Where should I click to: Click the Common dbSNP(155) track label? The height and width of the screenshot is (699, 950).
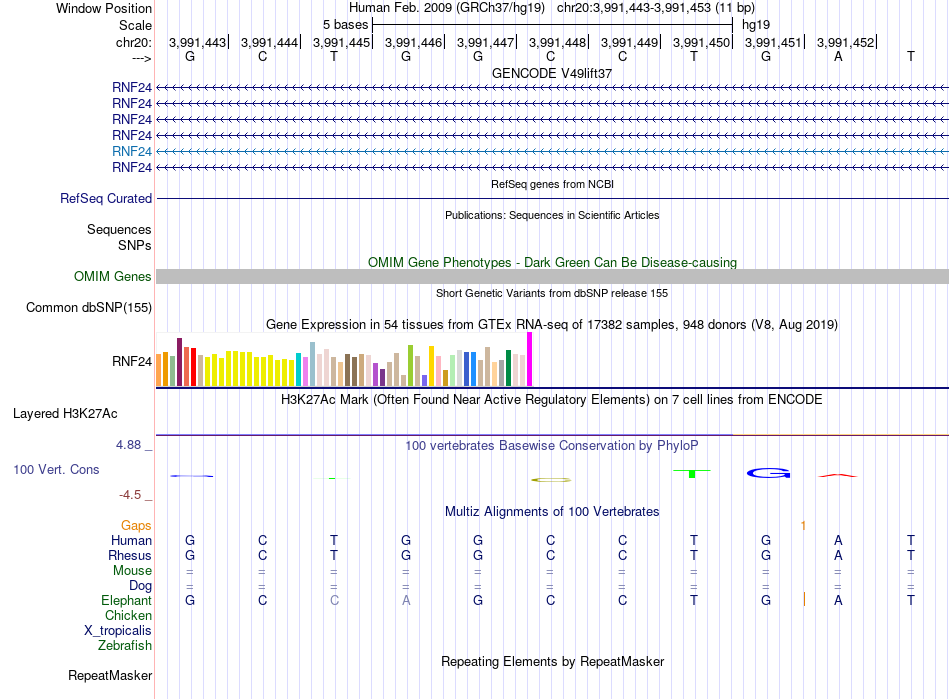coord(89,308)
